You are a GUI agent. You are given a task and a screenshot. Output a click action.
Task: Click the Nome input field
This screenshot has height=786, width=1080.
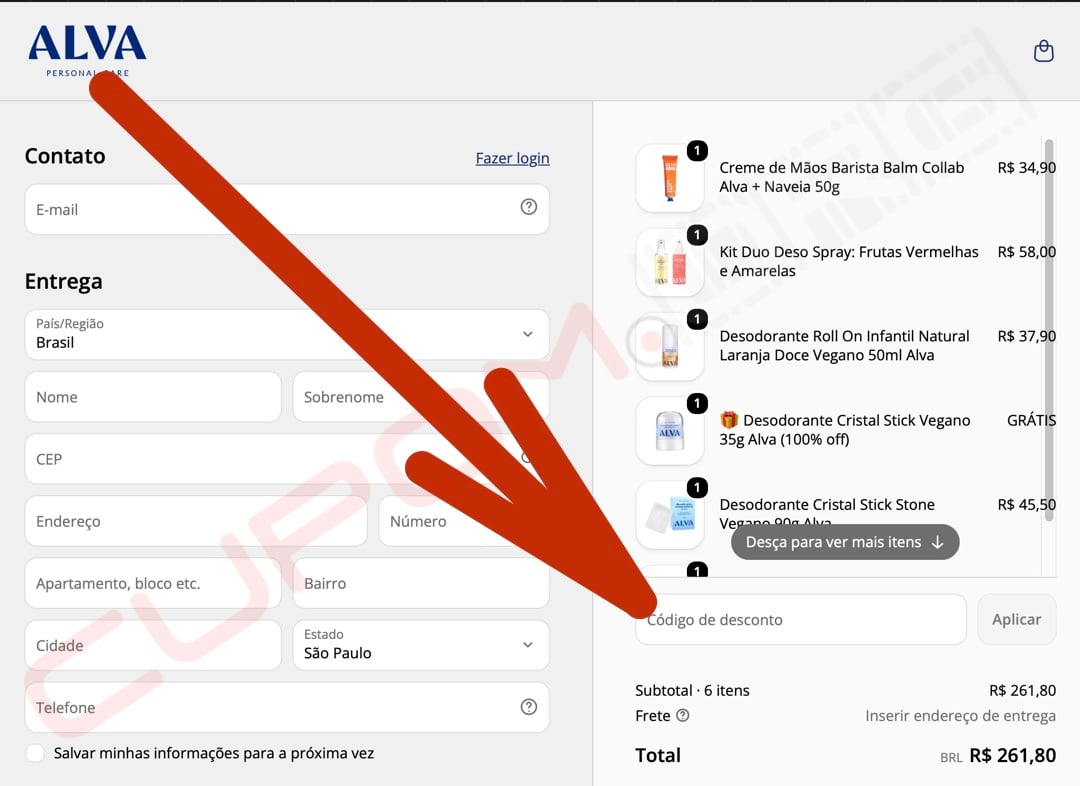(x=153, y=397)
